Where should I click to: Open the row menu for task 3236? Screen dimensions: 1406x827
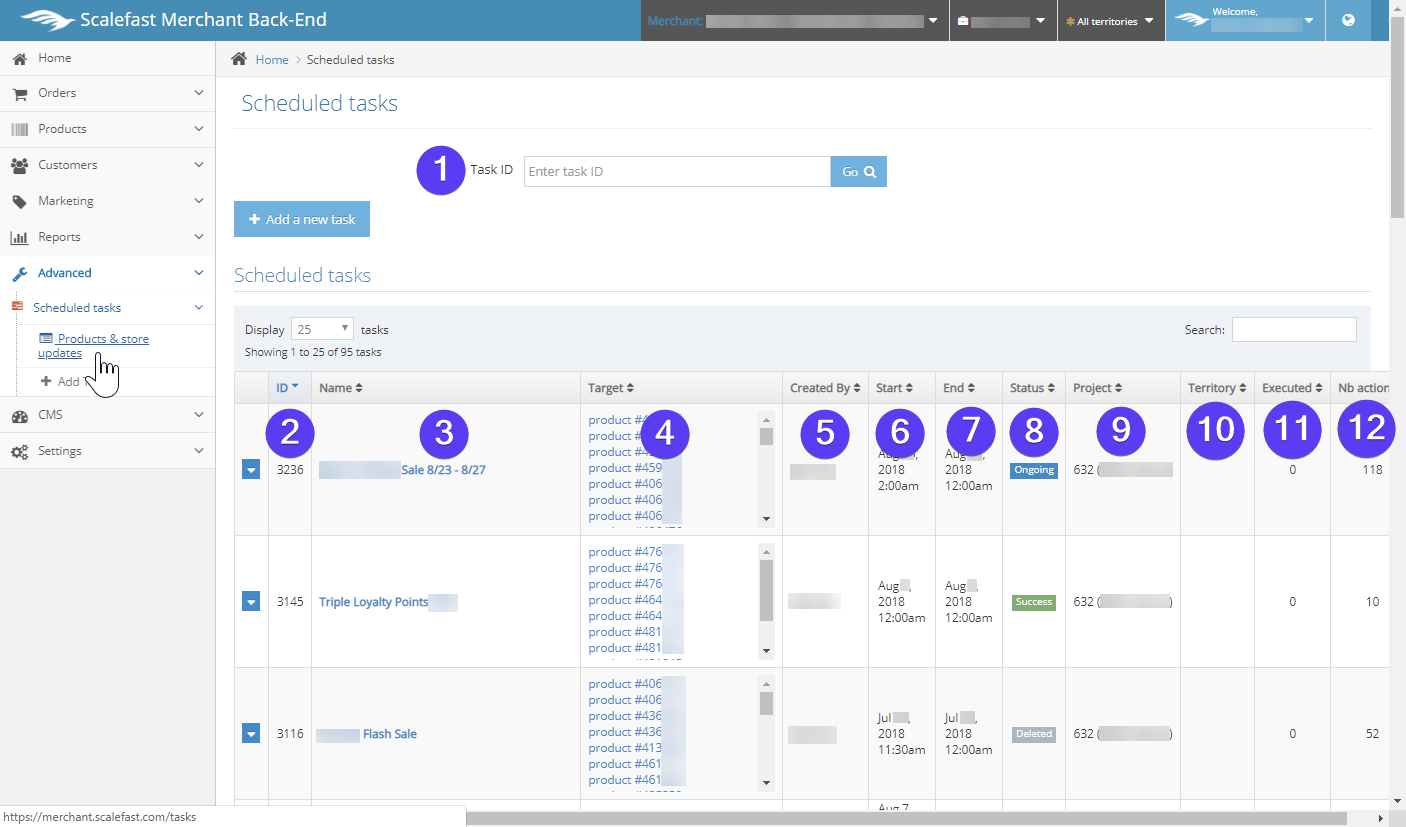251,469
